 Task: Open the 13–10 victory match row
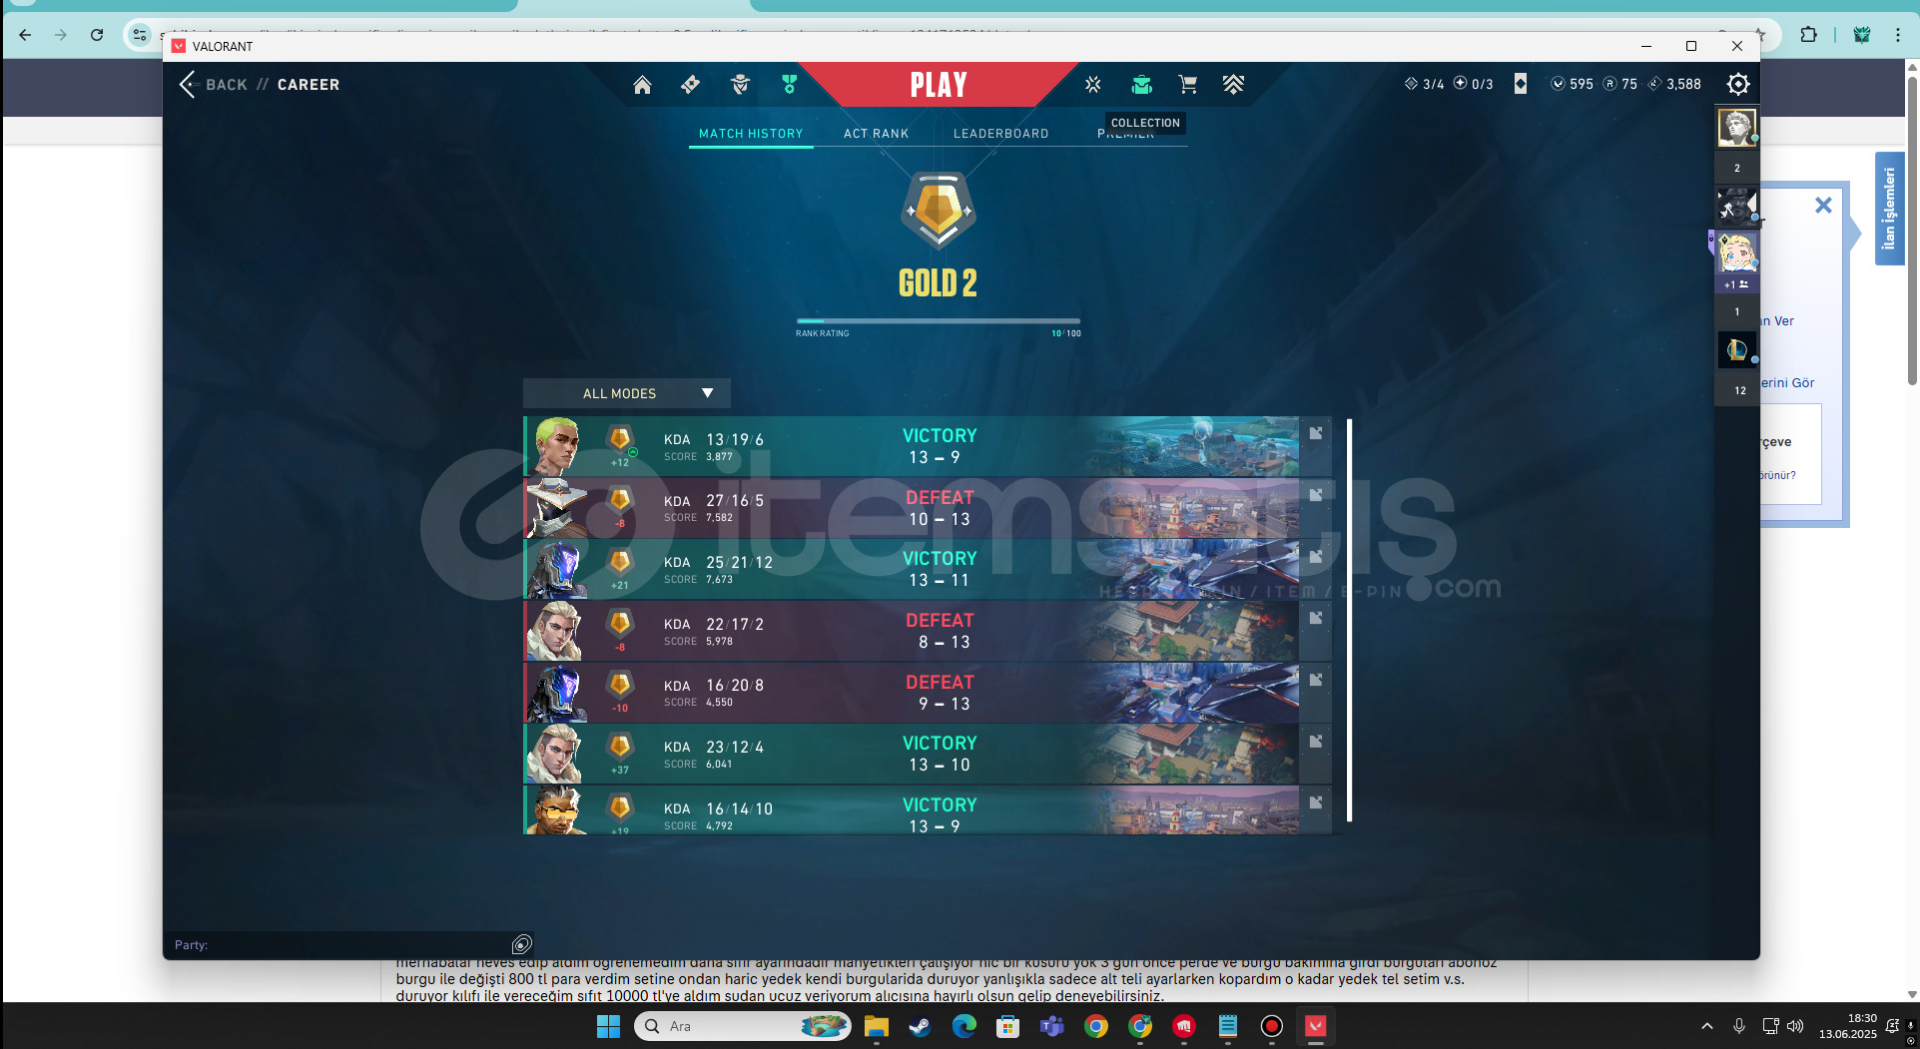pos(927,754)
